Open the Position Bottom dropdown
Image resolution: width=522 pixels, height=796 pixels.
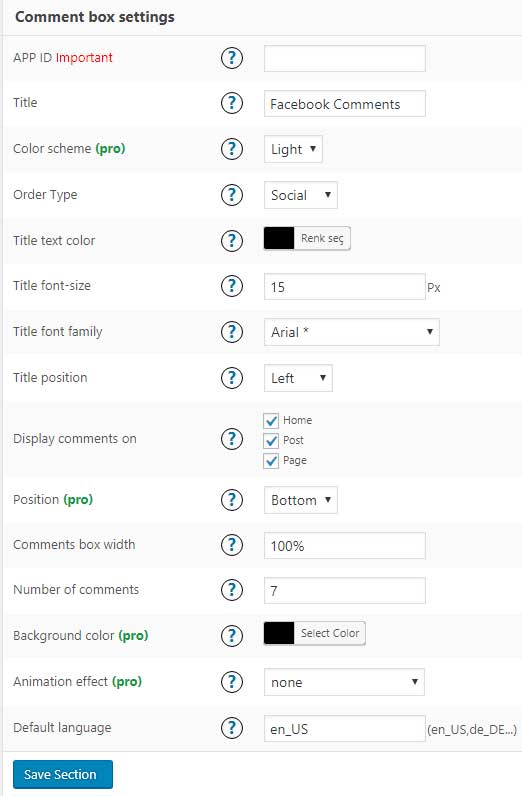coord(301,500)
